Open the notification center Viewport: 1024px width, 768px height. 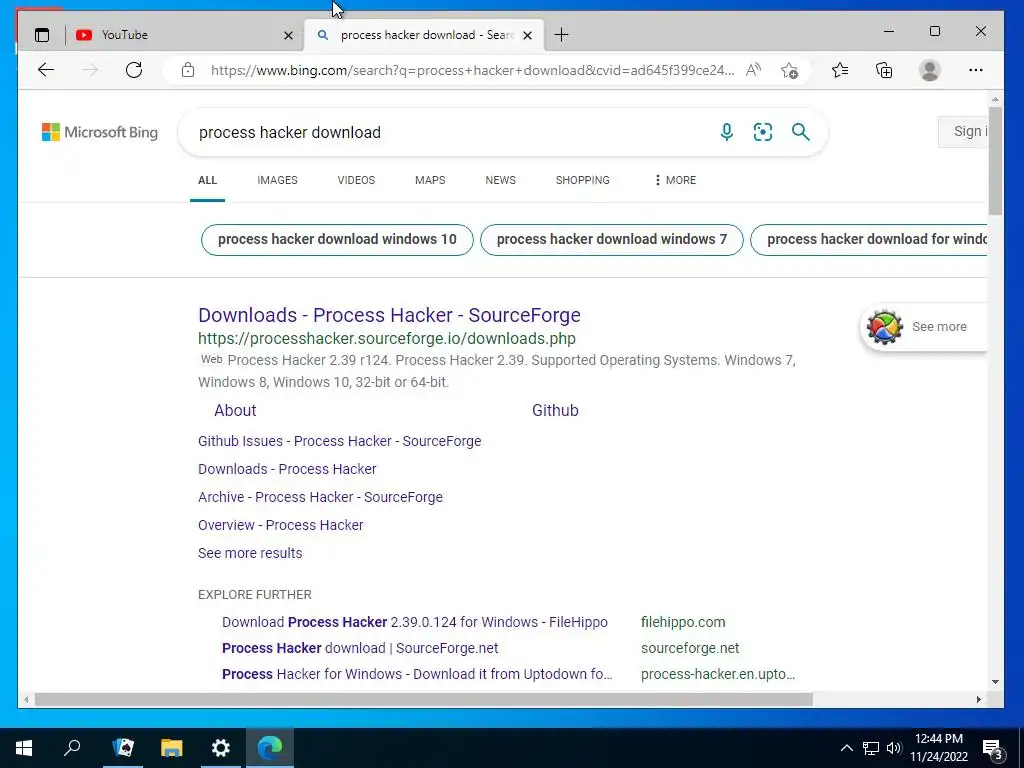coord(993,749)
